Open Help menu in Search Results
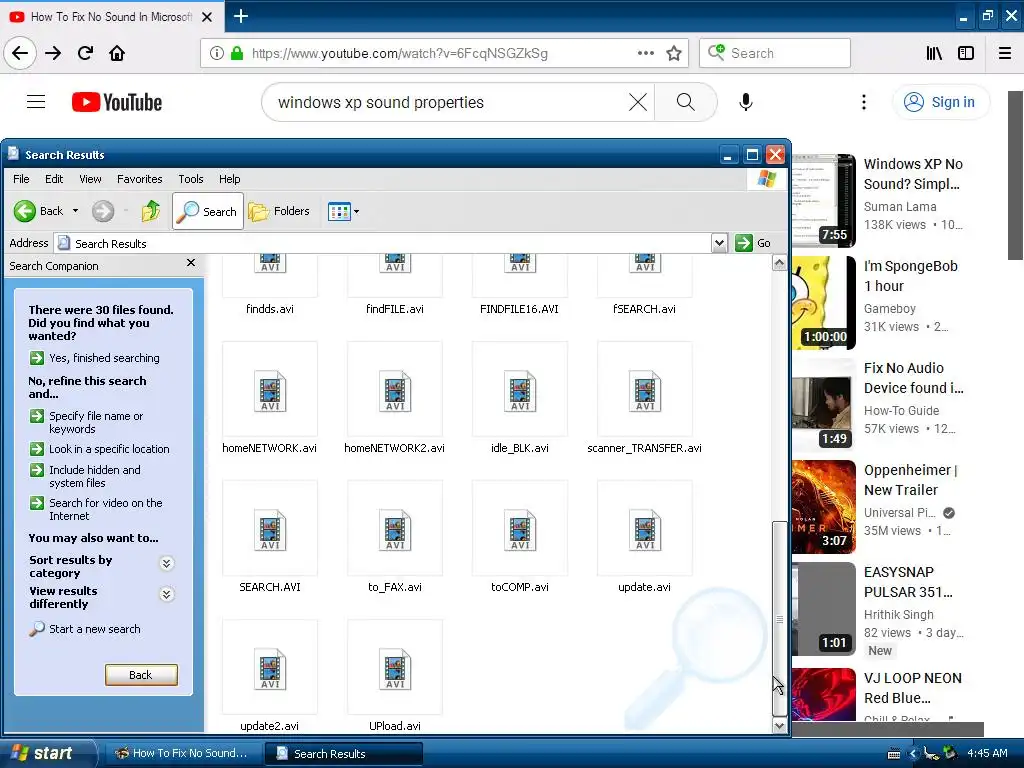The width and height of the screenshot is (1024, 768). coord(229,179)
